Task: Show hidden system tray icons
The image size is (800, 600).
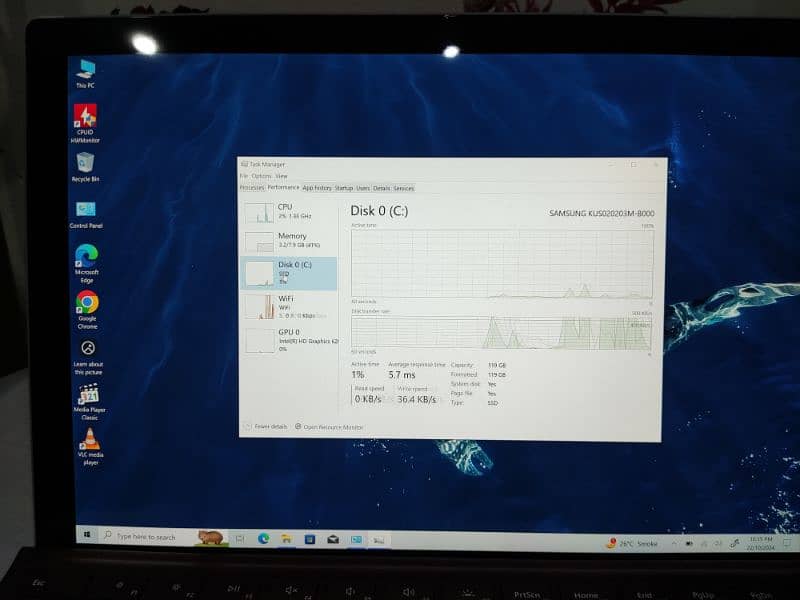Action: (x=674, y=544)
